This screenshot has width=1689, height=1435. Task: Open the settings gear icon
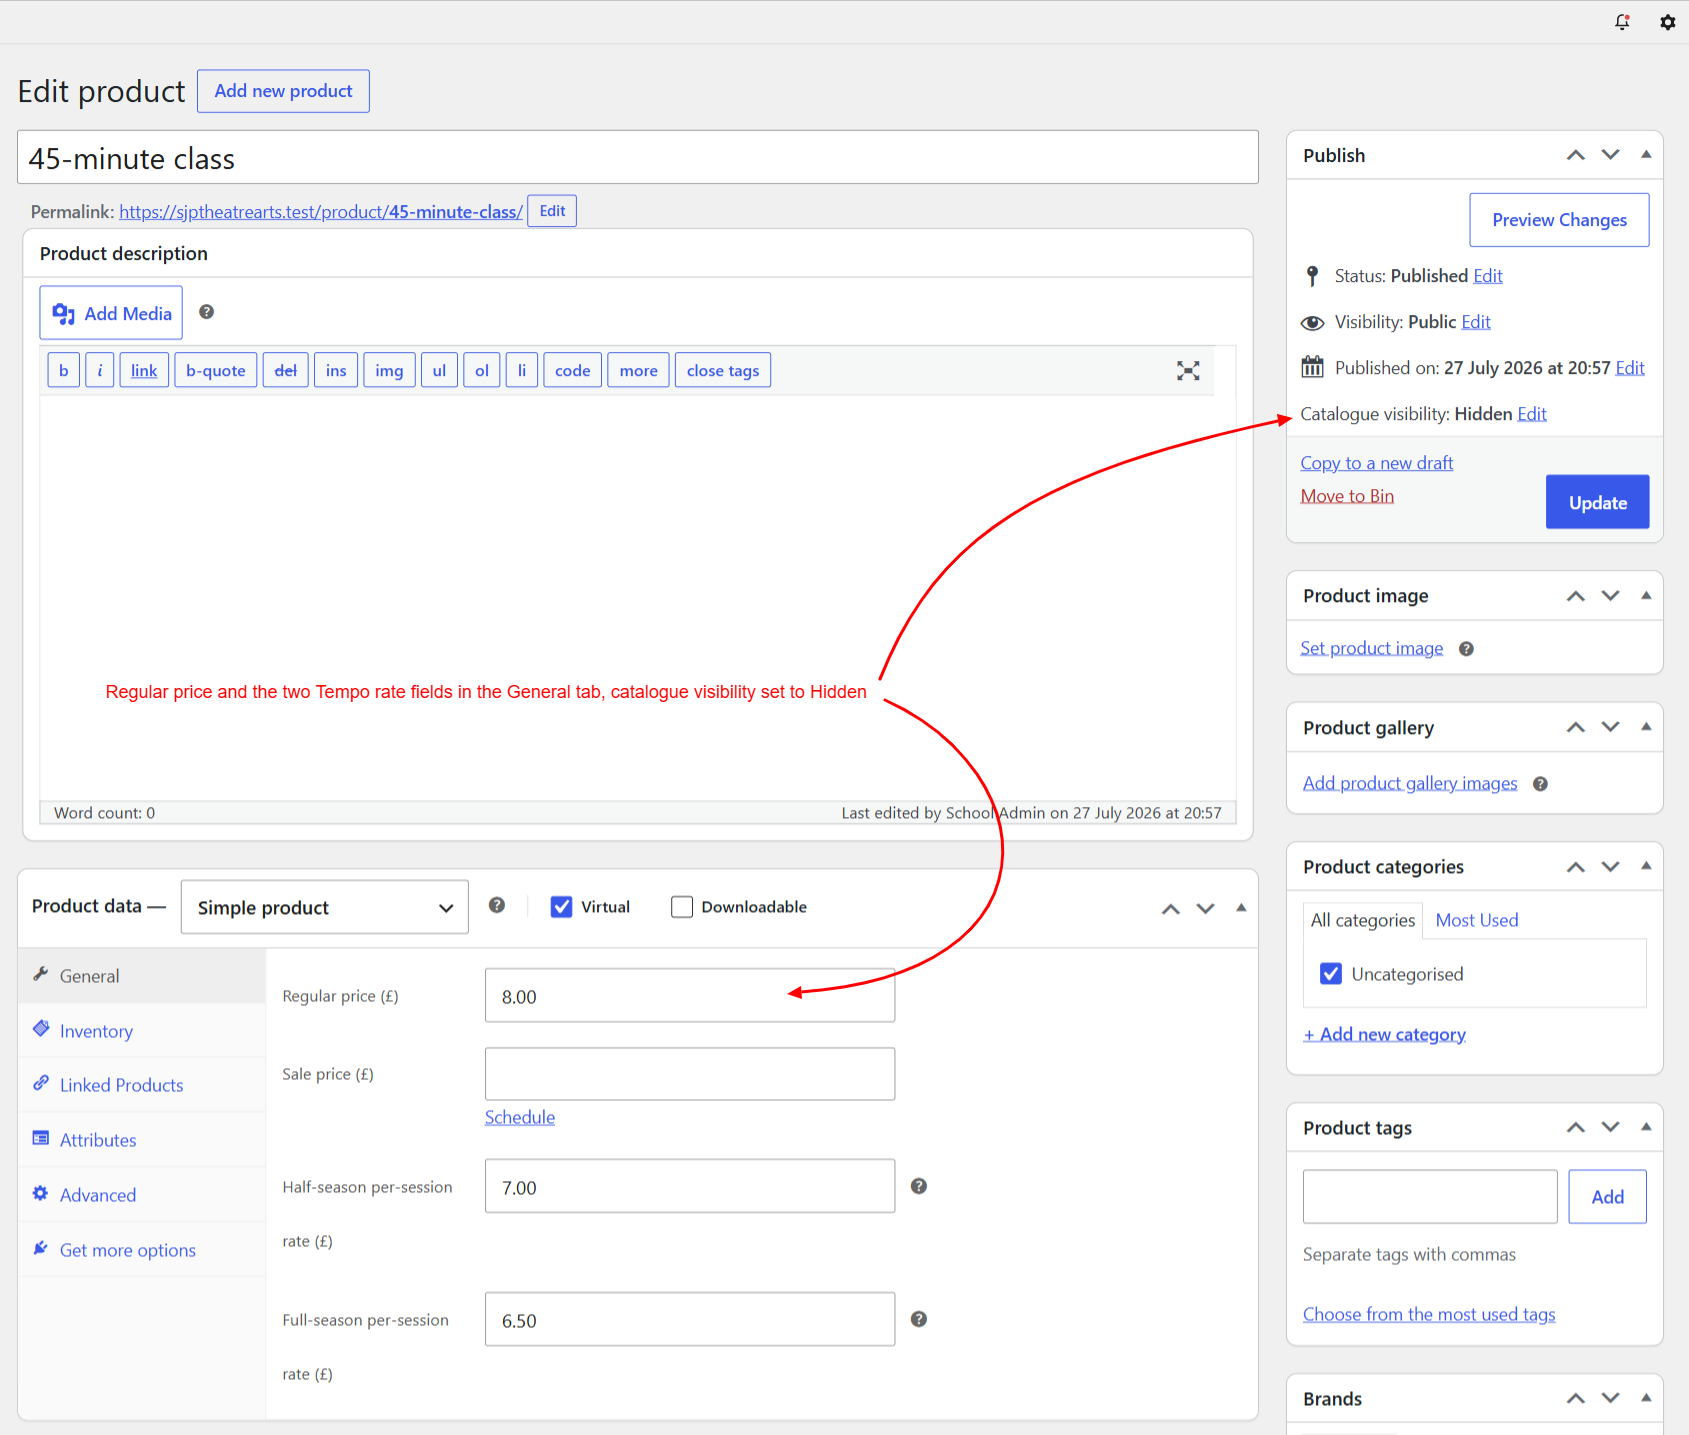pyautogui.click(x=1667, y=22)
